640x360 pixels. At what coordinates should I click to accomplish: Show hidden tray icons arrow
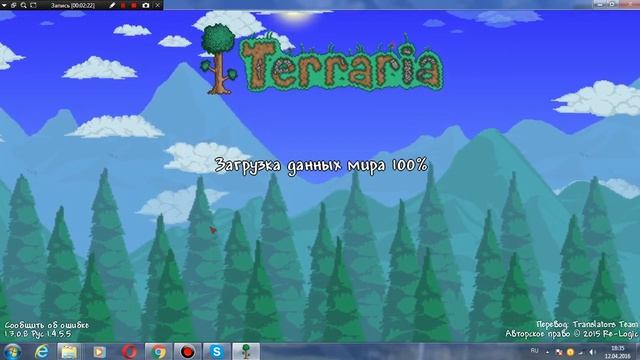click(x=547, y=352)
